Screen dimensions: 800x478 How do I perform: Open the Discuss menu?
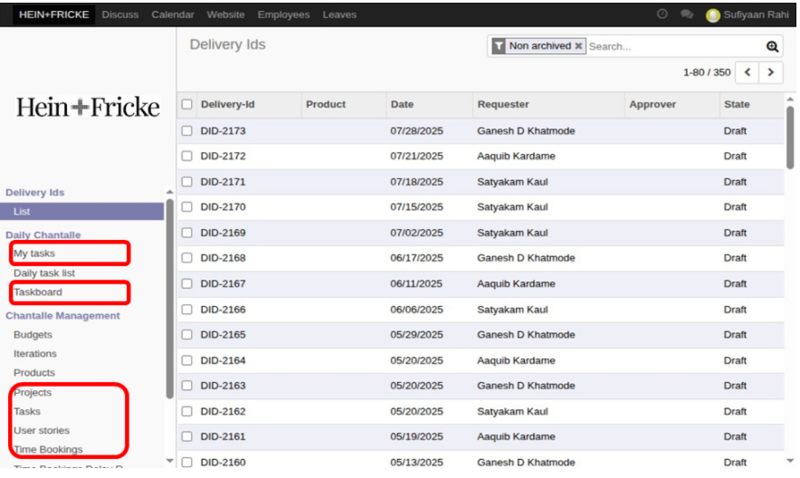120,15
